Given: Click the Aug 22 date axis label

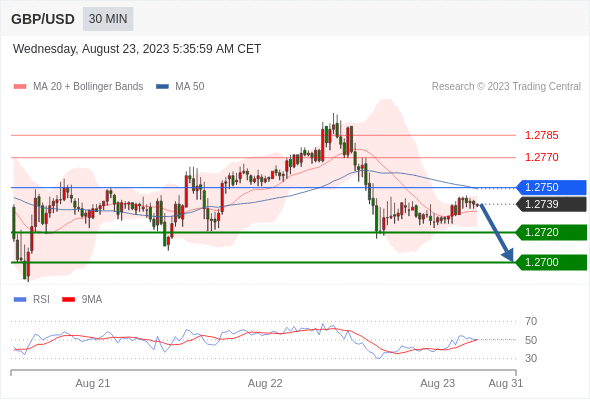Looking at the screenshot, I should [265, 383].
